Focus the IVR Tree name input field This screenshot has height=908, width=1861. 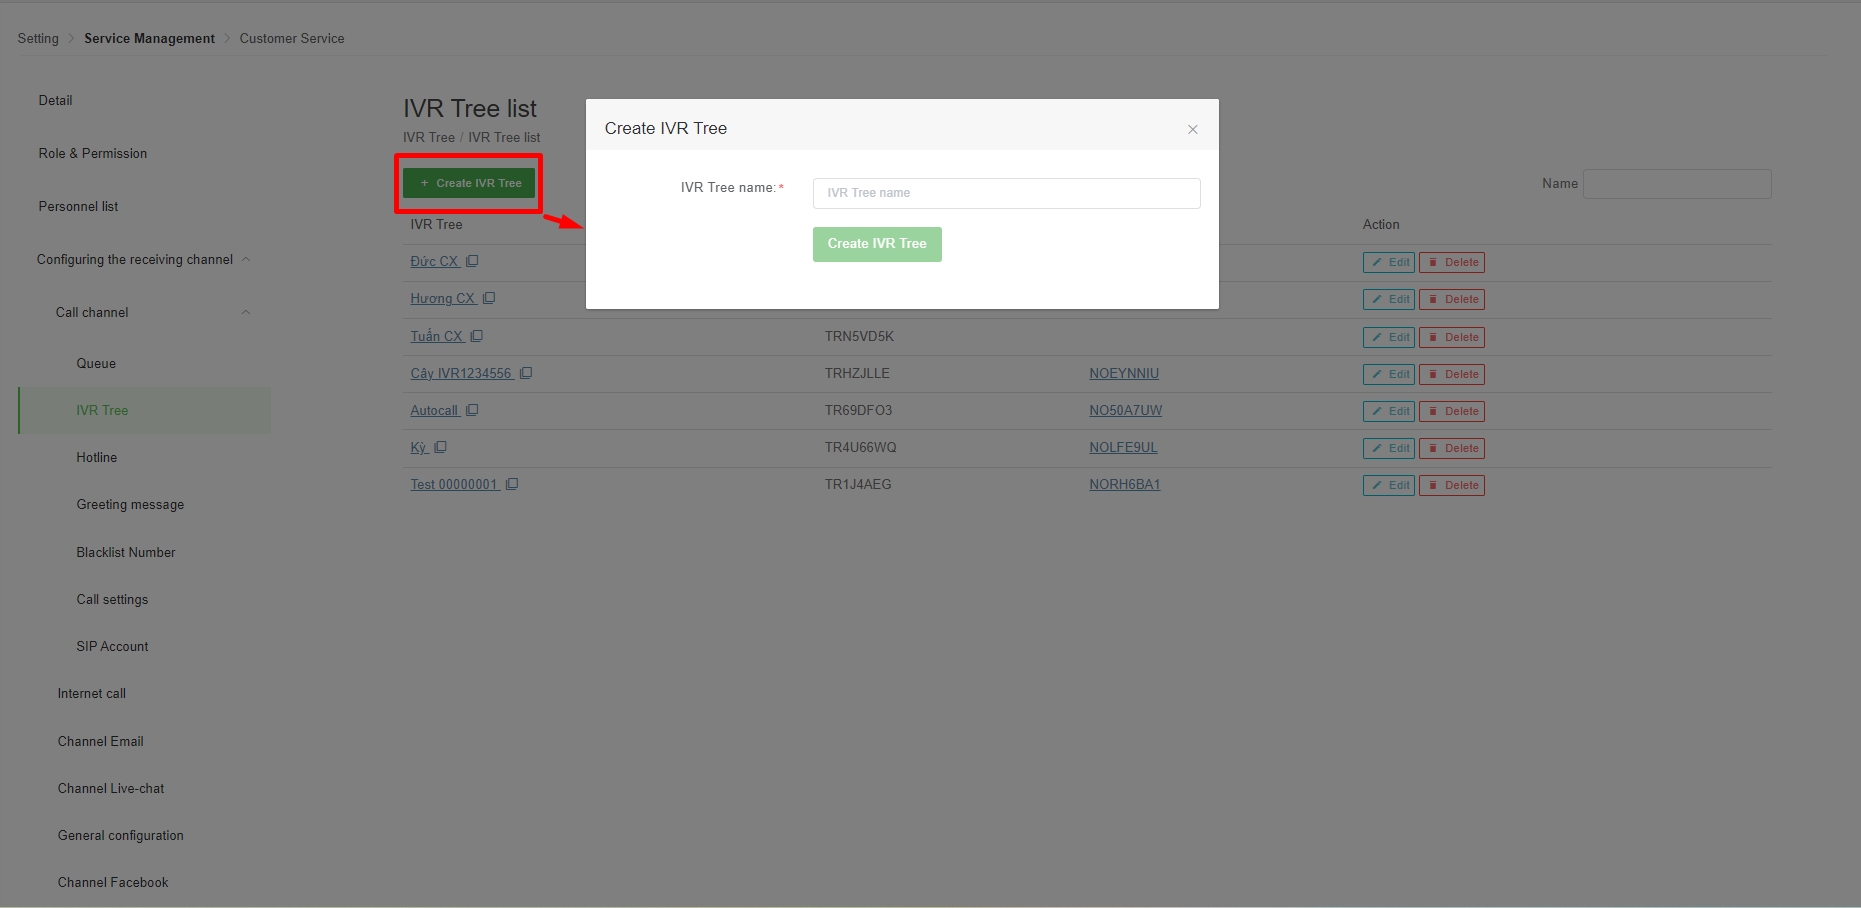click(x=1006, y=193)
